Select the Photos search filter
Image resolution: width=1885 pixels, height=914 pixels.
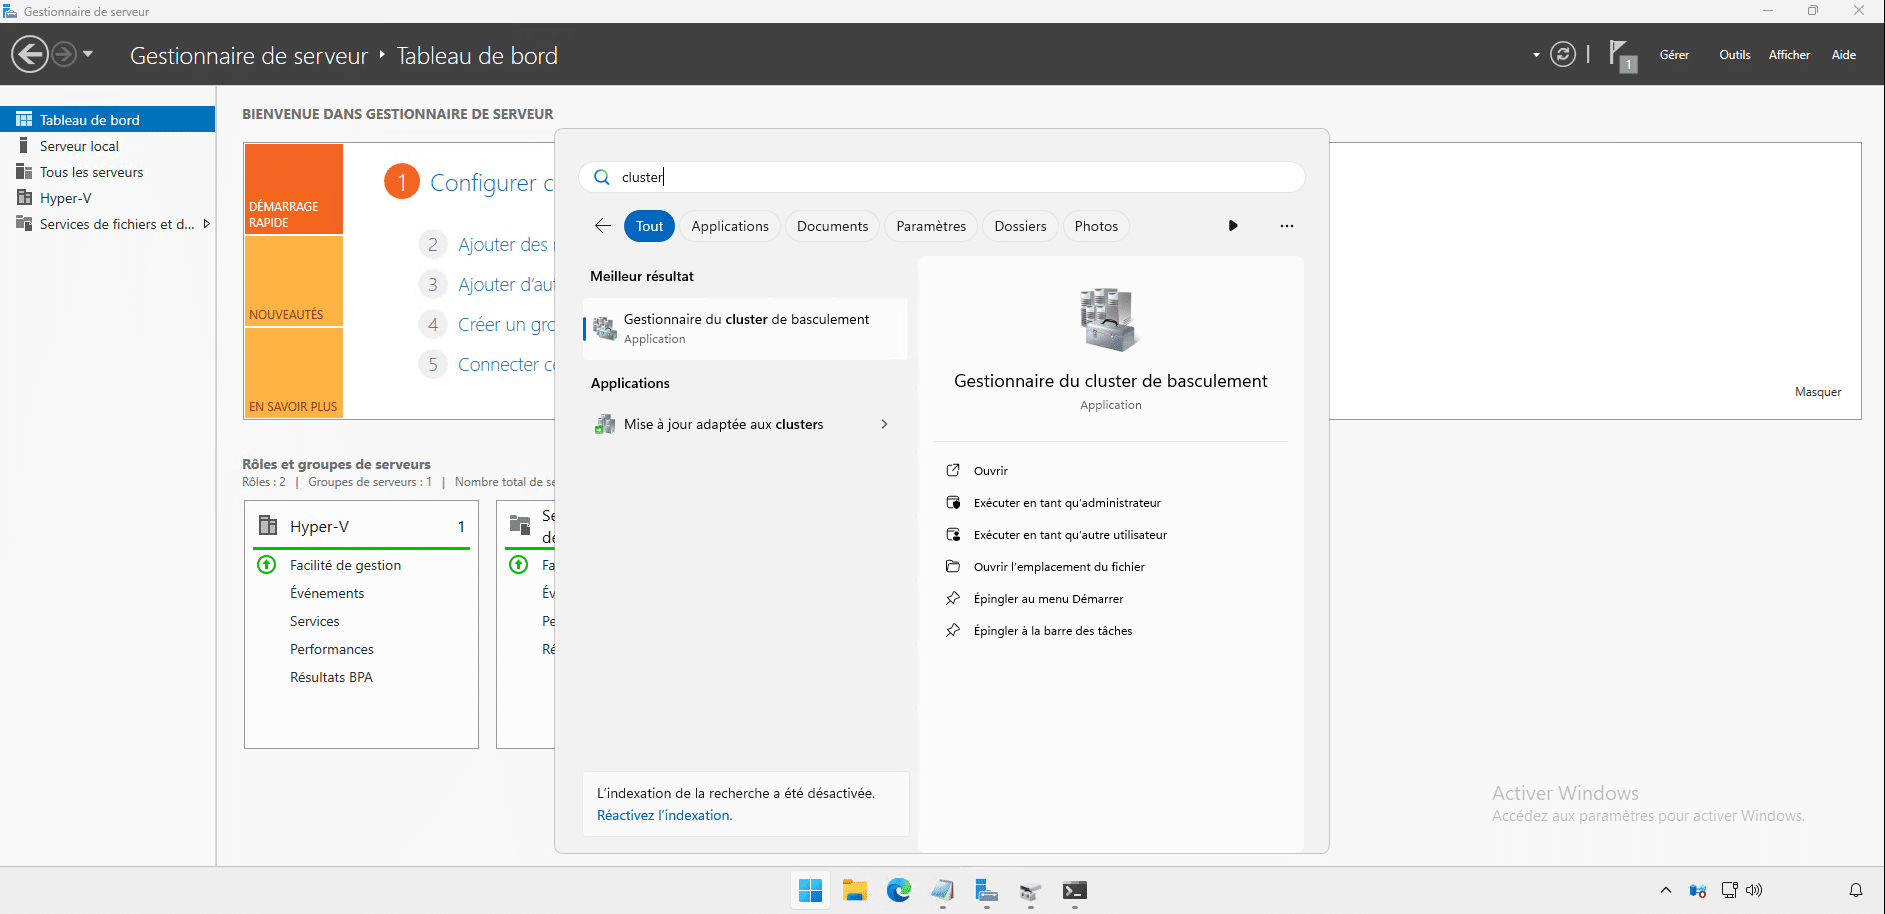click(1096, 226)
